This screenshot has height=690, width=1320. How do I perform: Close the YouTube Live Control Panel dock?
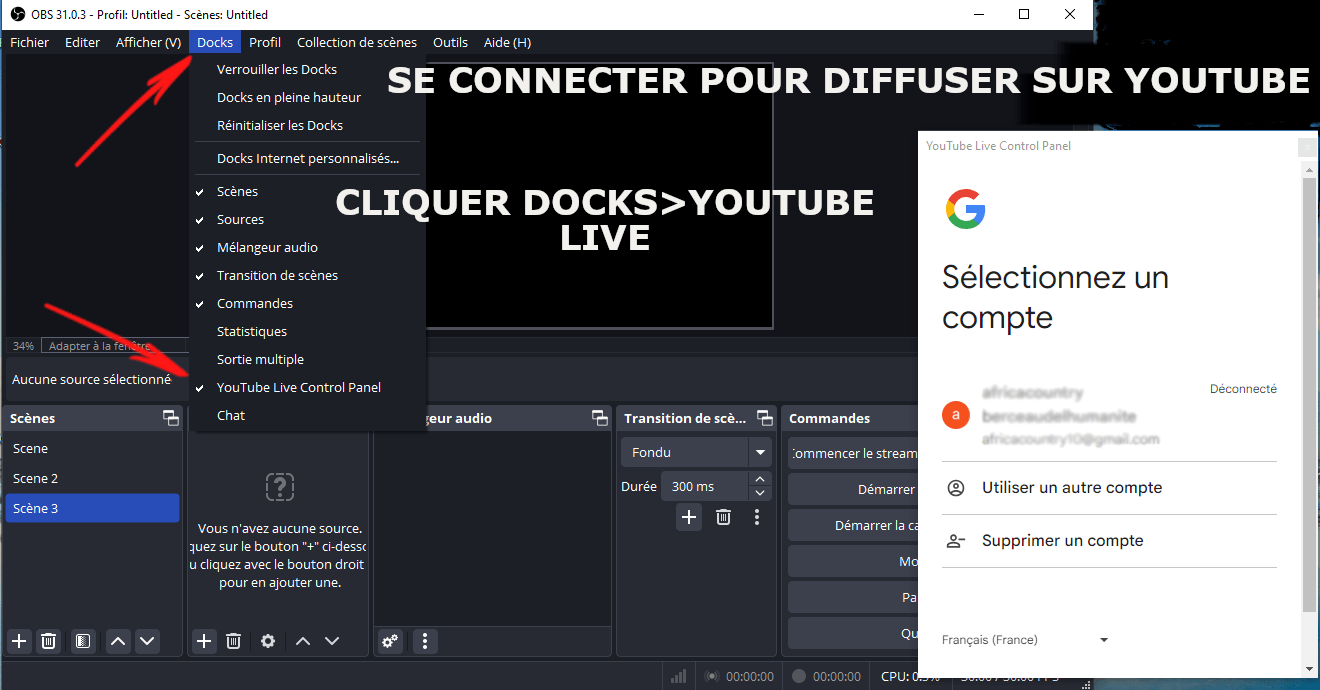(x=1306, y=147)
